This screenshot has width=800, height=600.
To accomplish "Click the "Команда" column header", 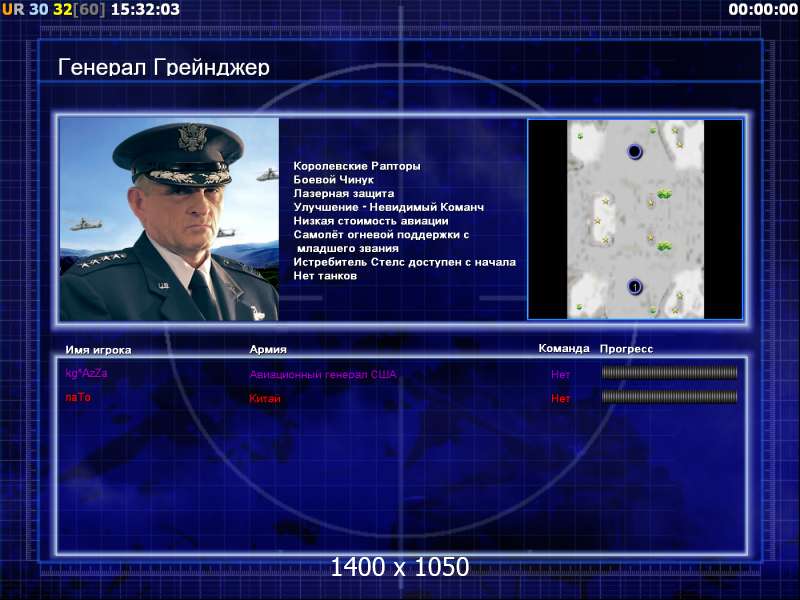I will (x=564, y=348).
